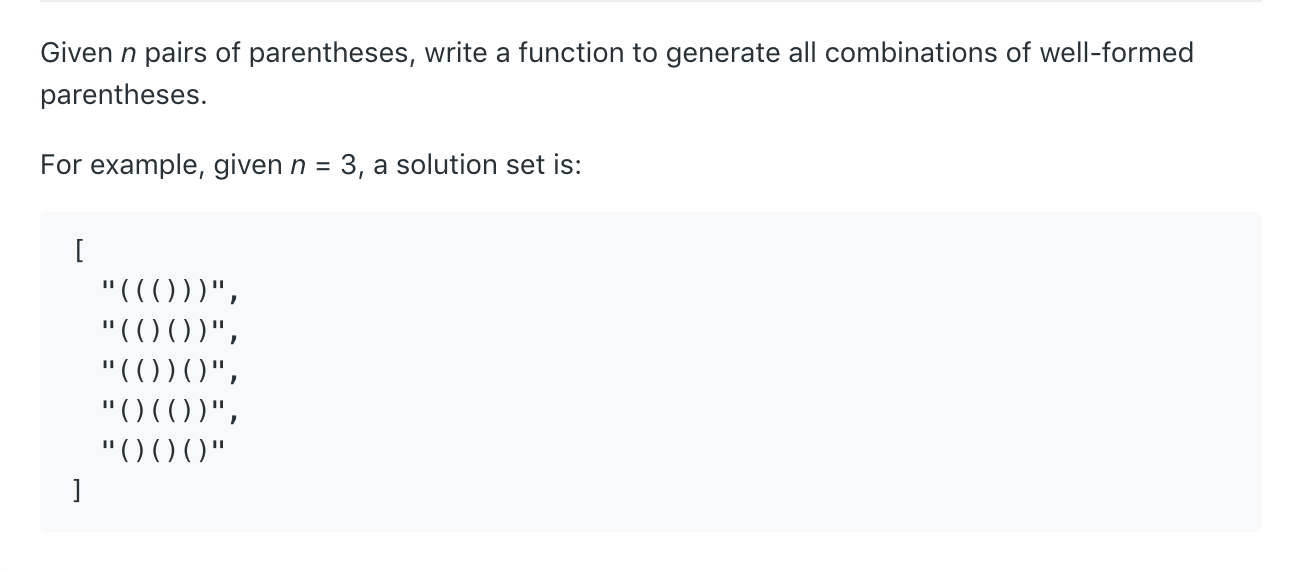Click the closing square bracket in code block

pos(77,490)
